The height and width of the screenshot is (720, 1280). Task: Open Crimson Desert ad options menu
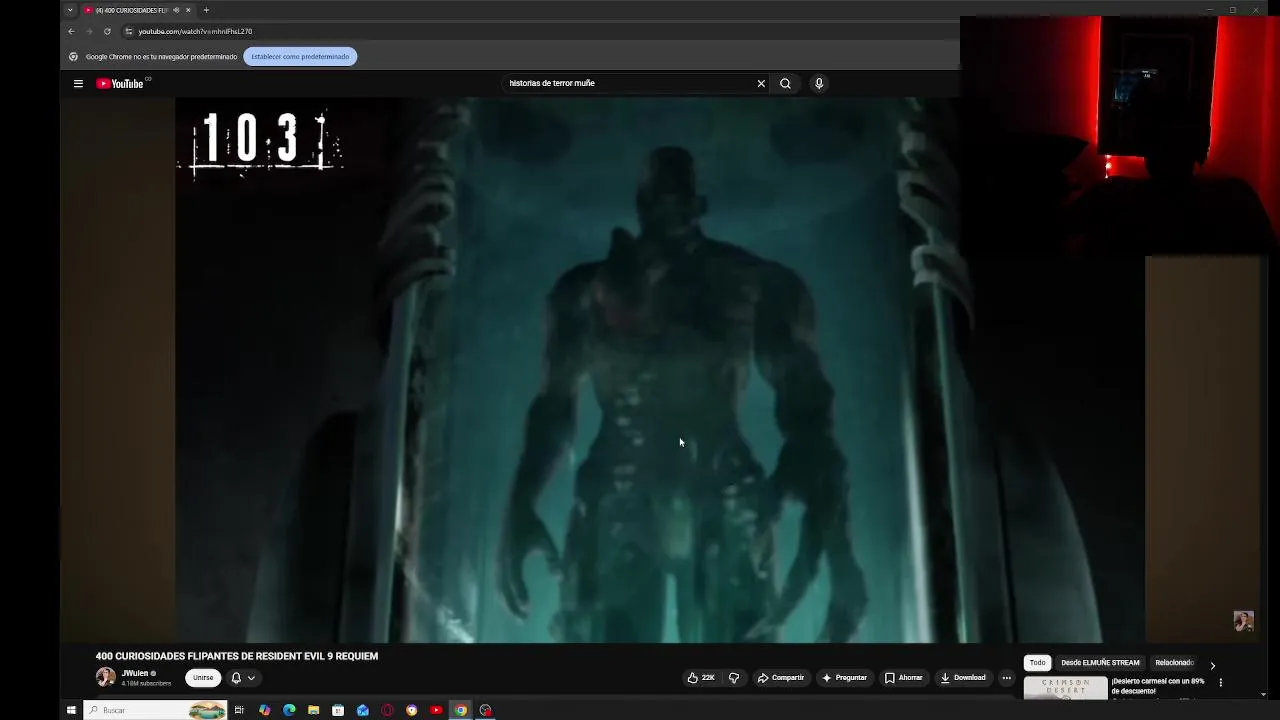point(1220,683)
